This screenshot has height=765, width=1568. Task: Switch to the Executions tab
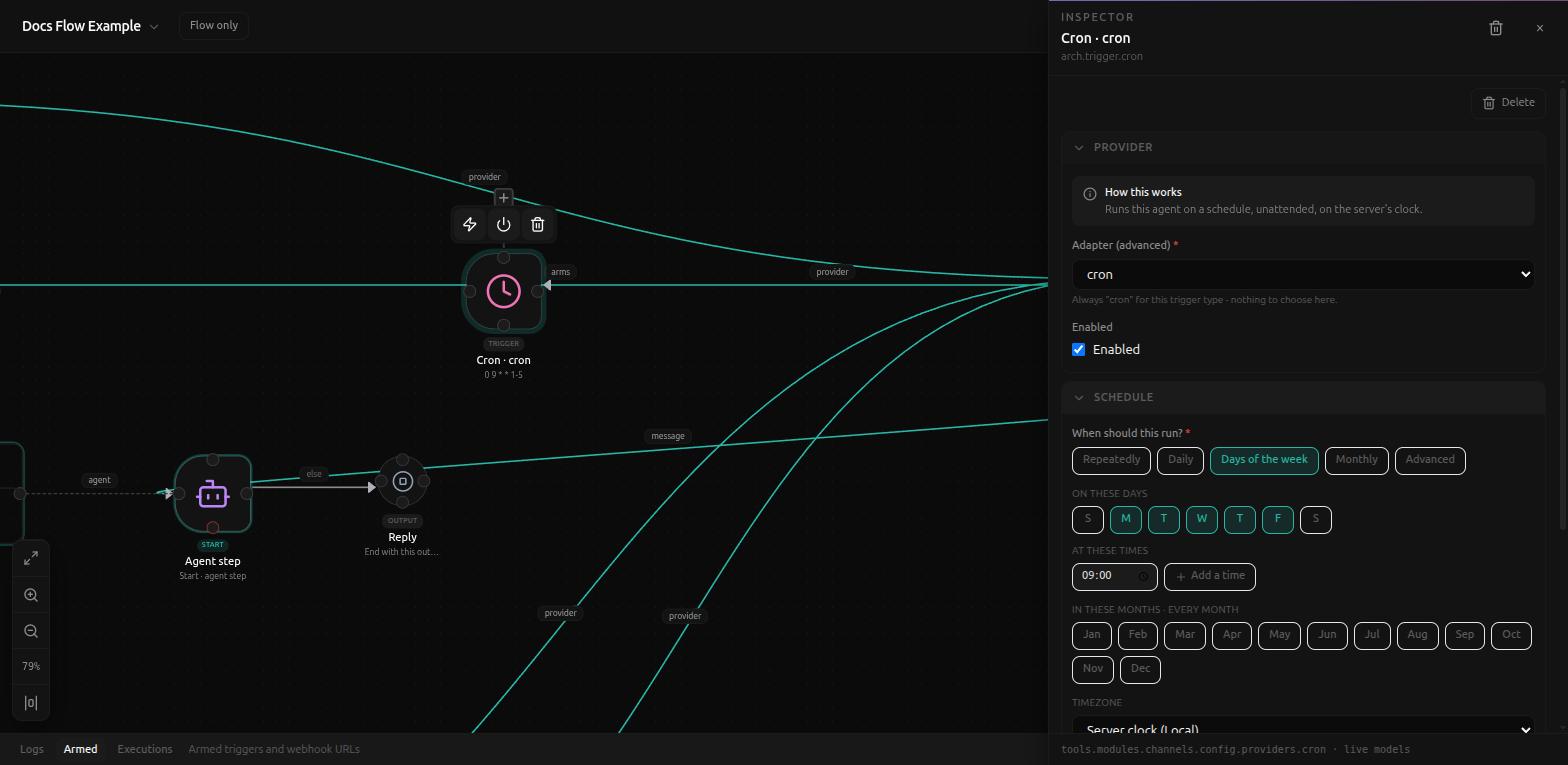(x=145, y=749)
